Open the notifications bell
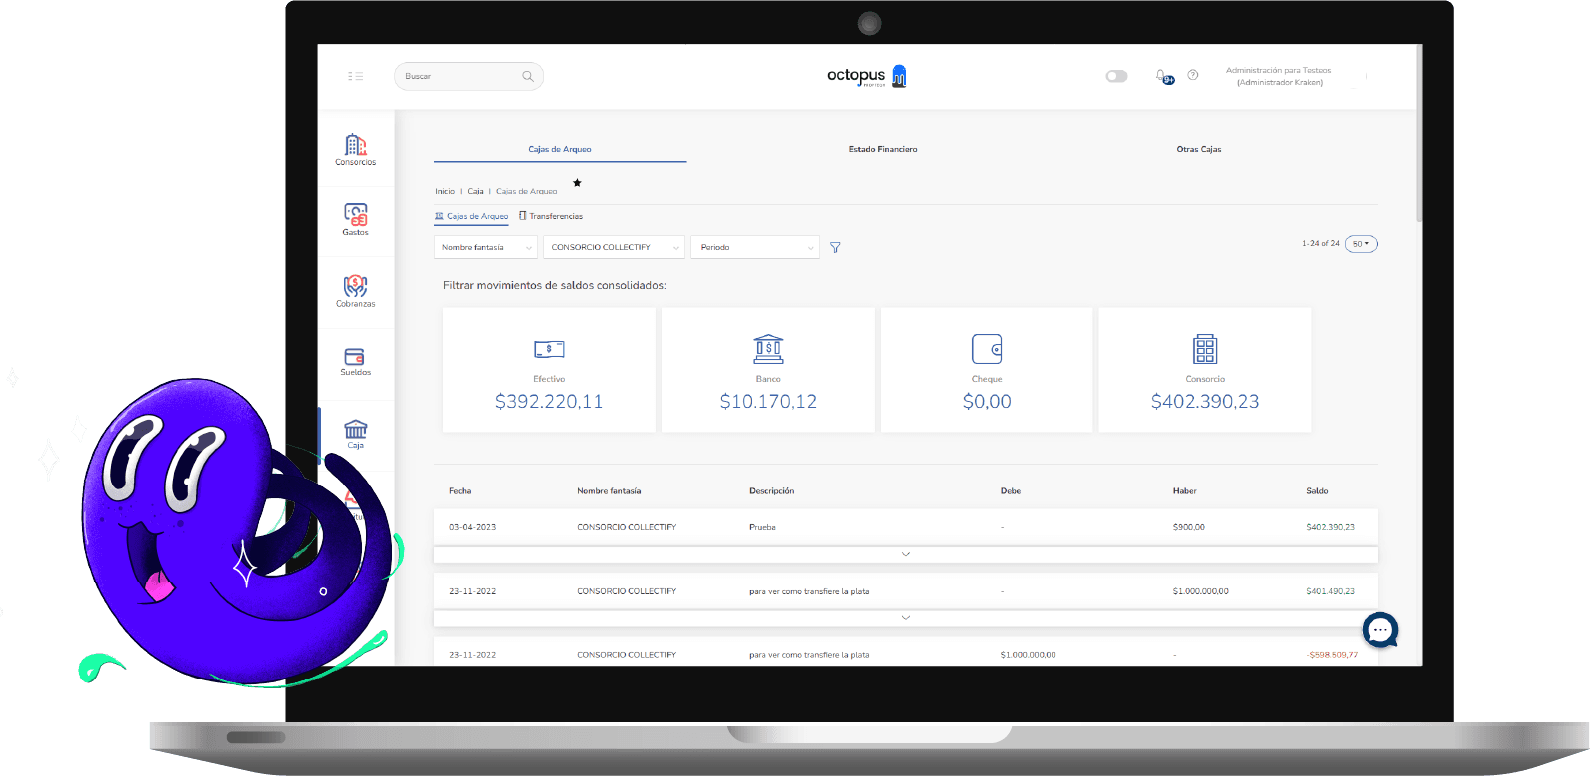 1163,76
